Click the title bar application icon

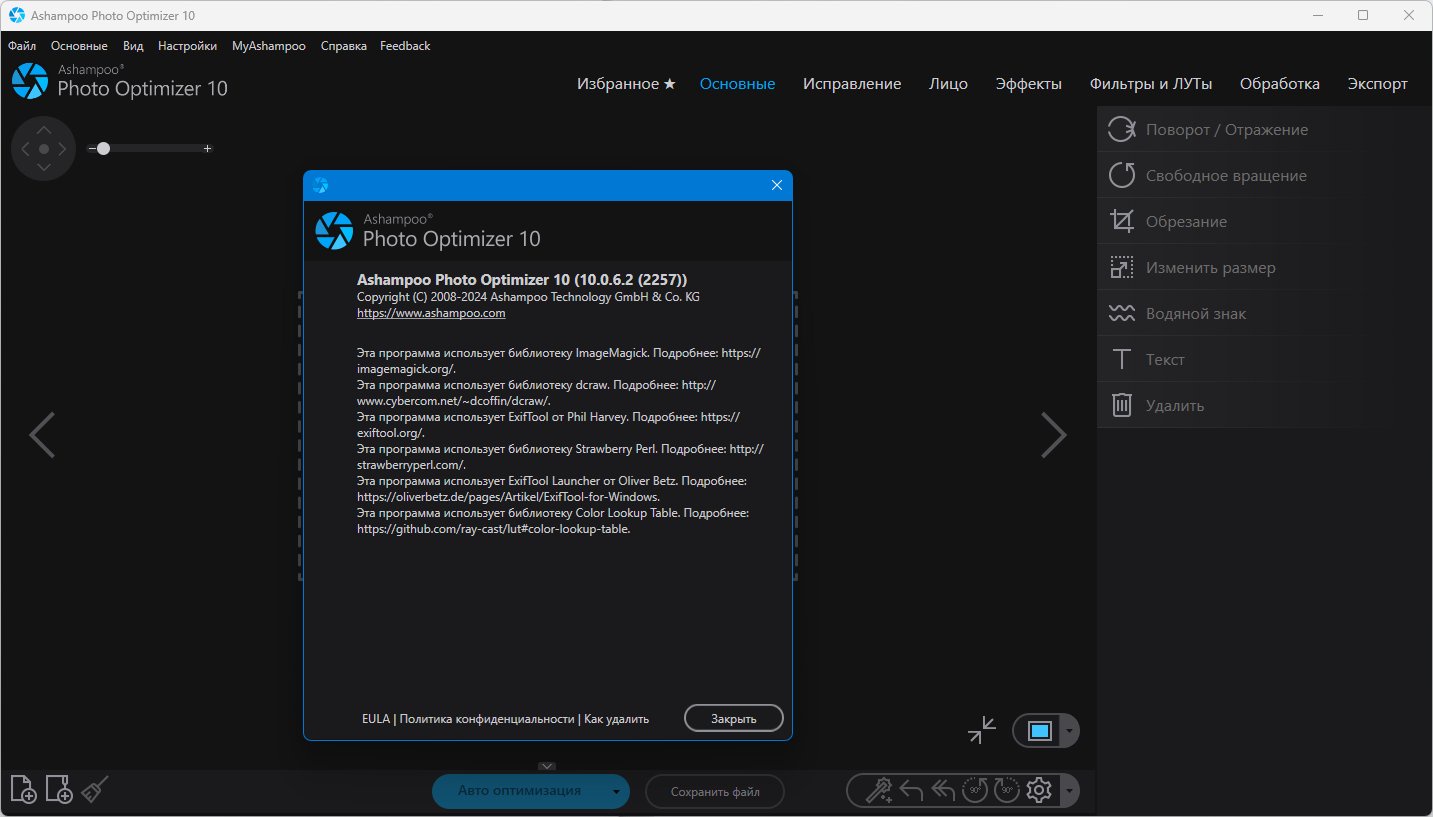pyautogui.click(x=16, y=15)
